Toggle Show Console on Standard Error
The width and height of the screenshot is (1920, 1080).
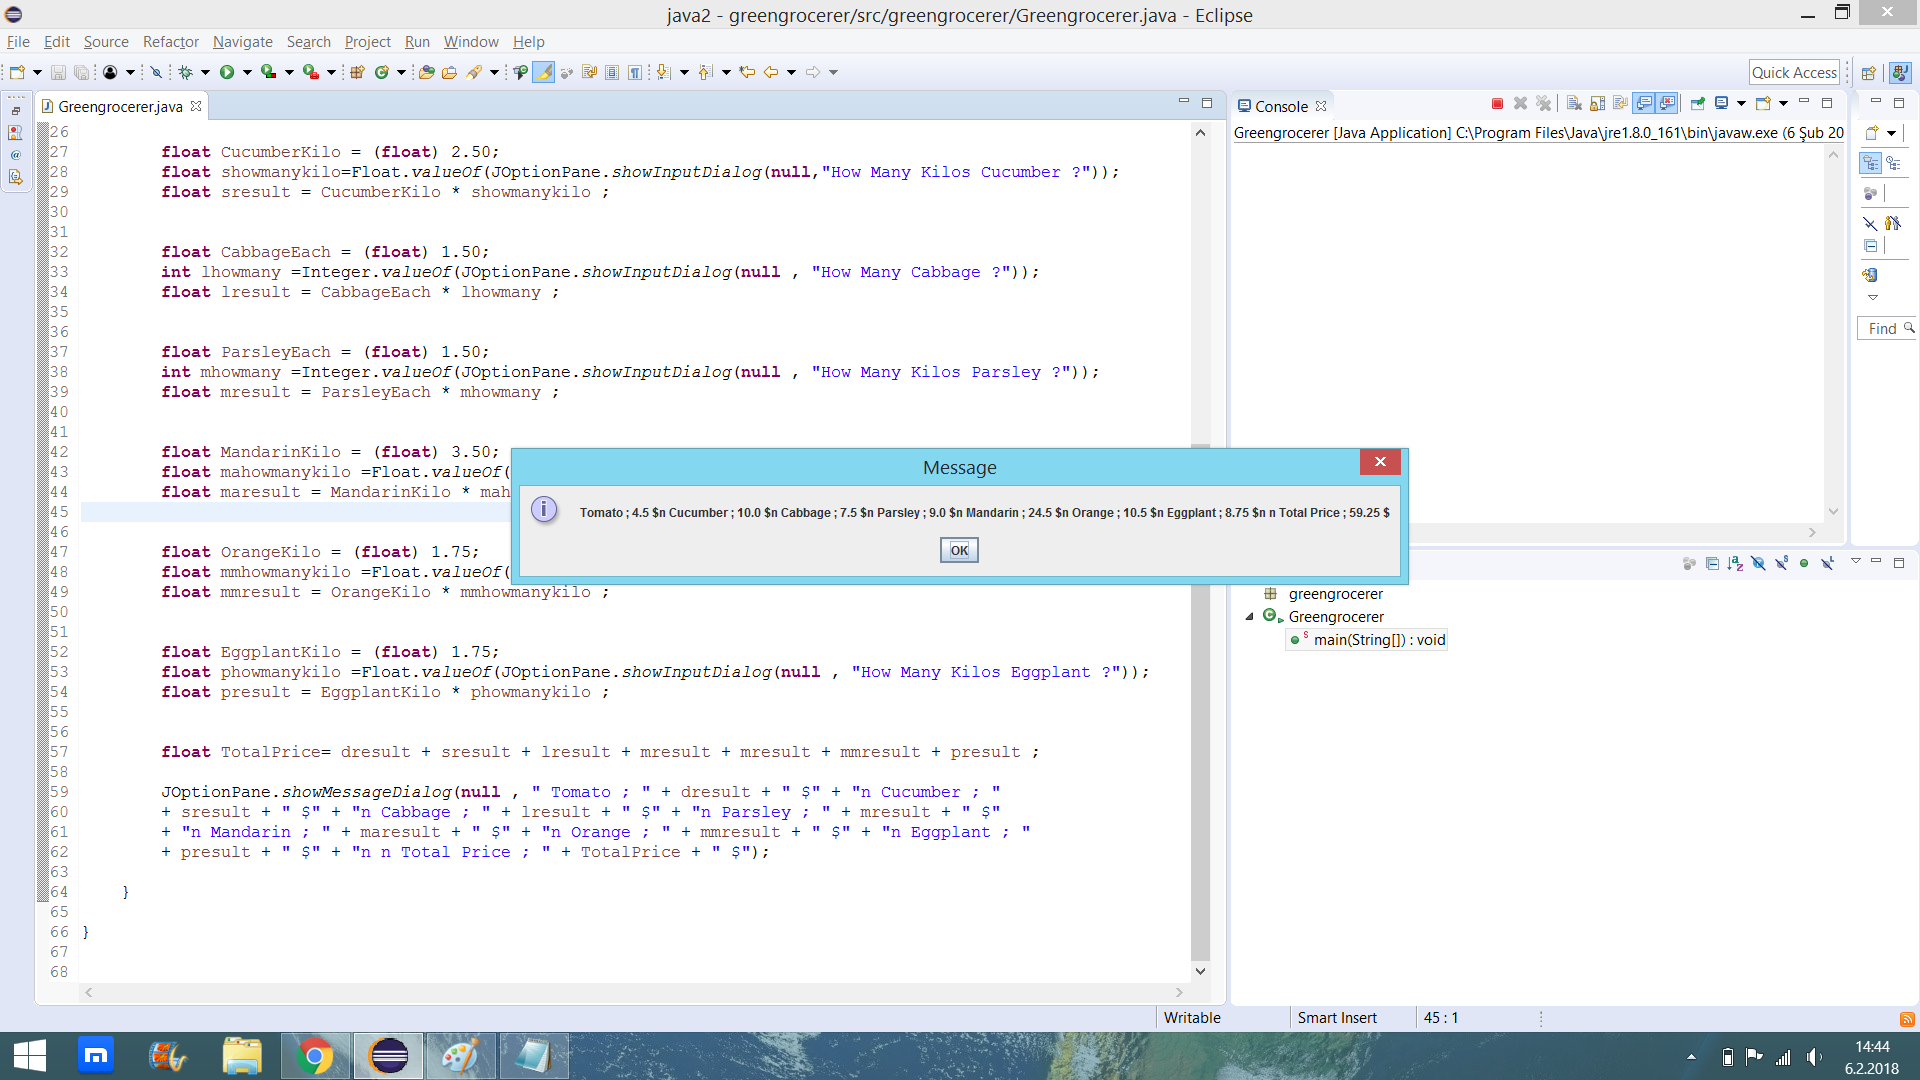[1667, 104]
